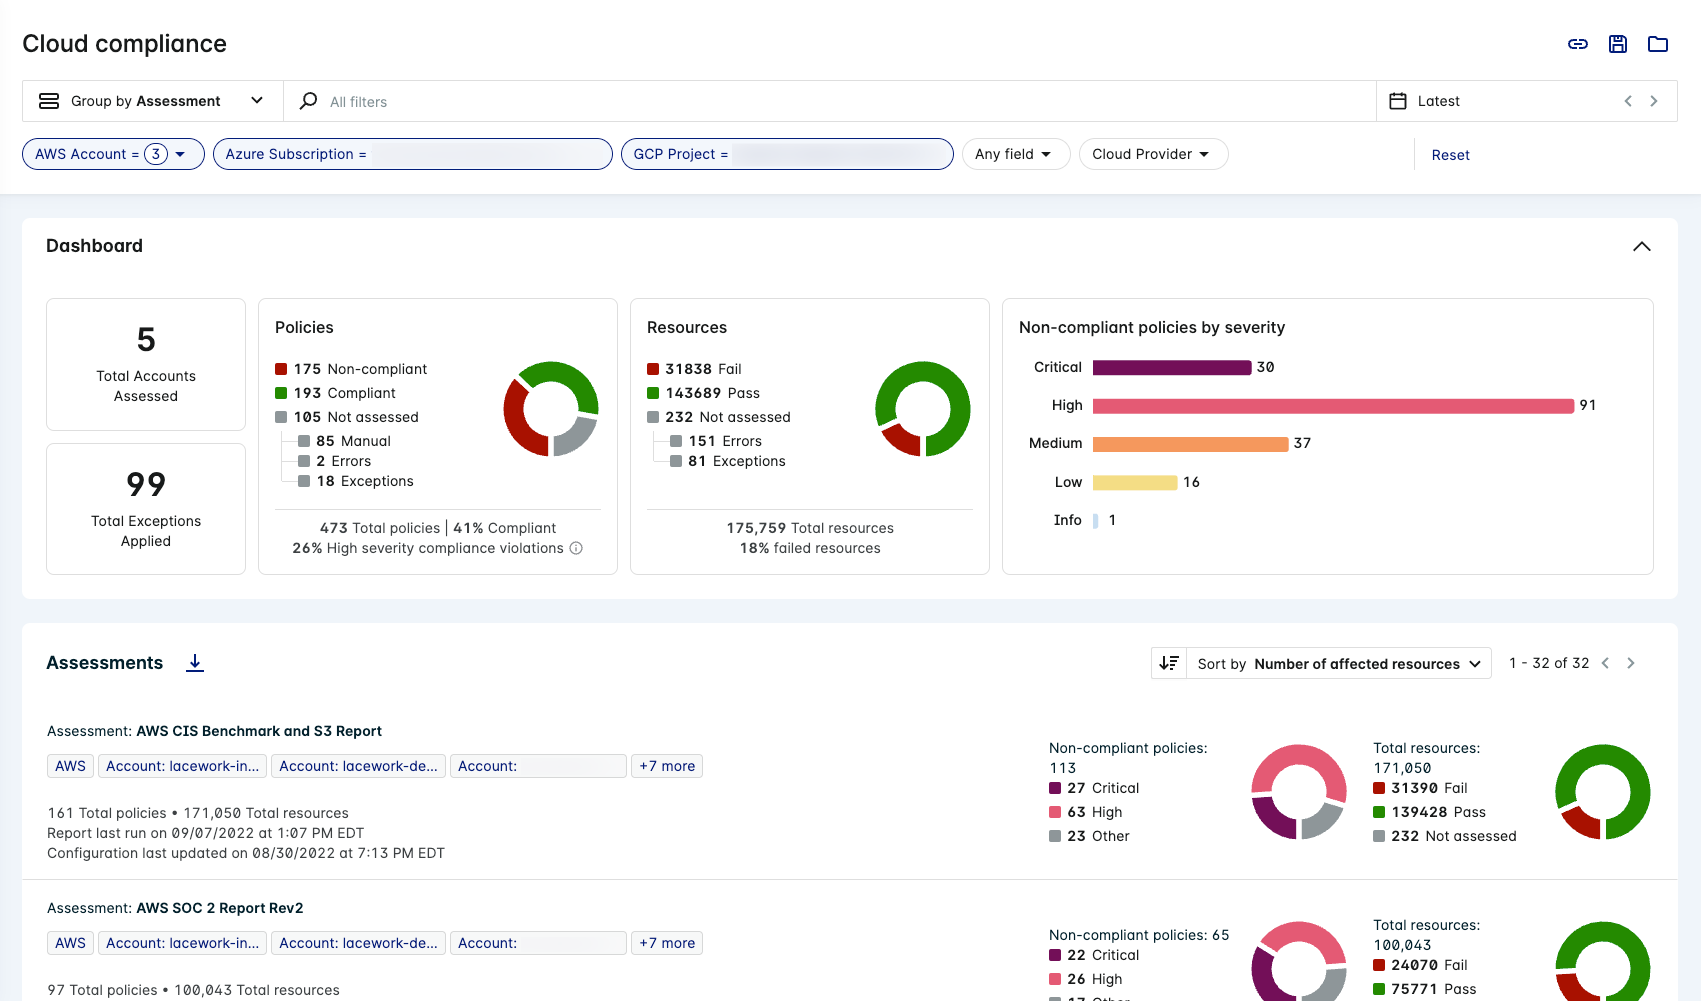1701x1001 pixels.
Task: Click the copy shareable link icon
Action: tap(1577, 44)
